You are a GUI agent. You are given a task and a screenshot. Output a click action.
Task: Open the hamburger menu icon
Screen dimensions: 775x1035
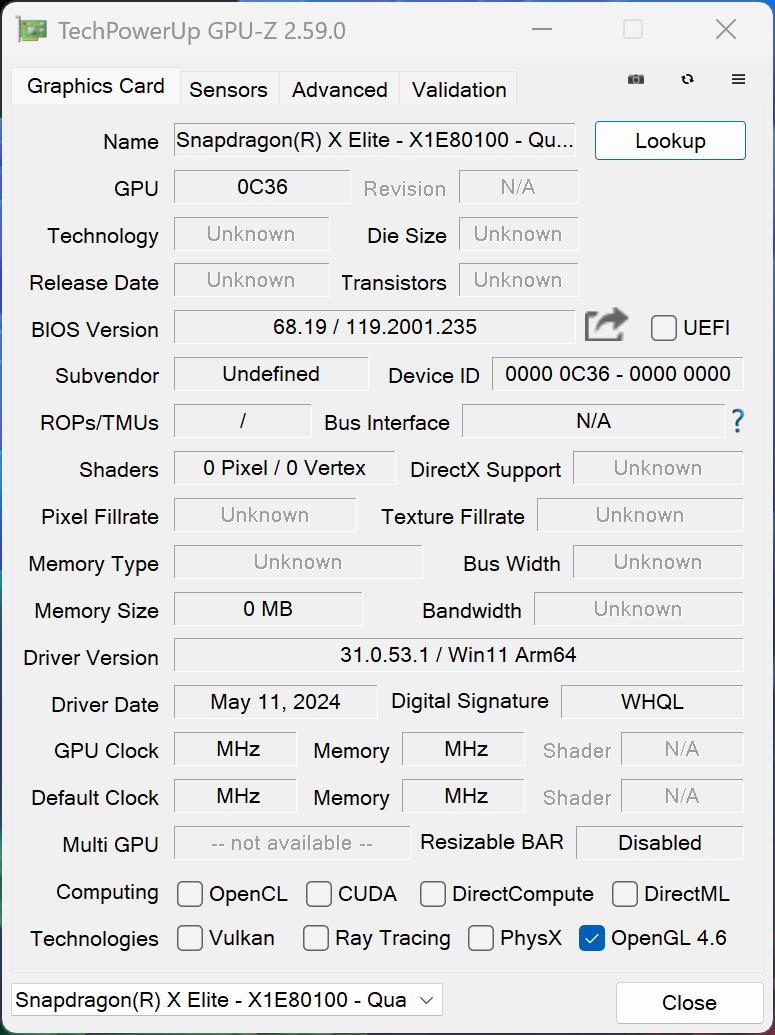tap(738, 79)
